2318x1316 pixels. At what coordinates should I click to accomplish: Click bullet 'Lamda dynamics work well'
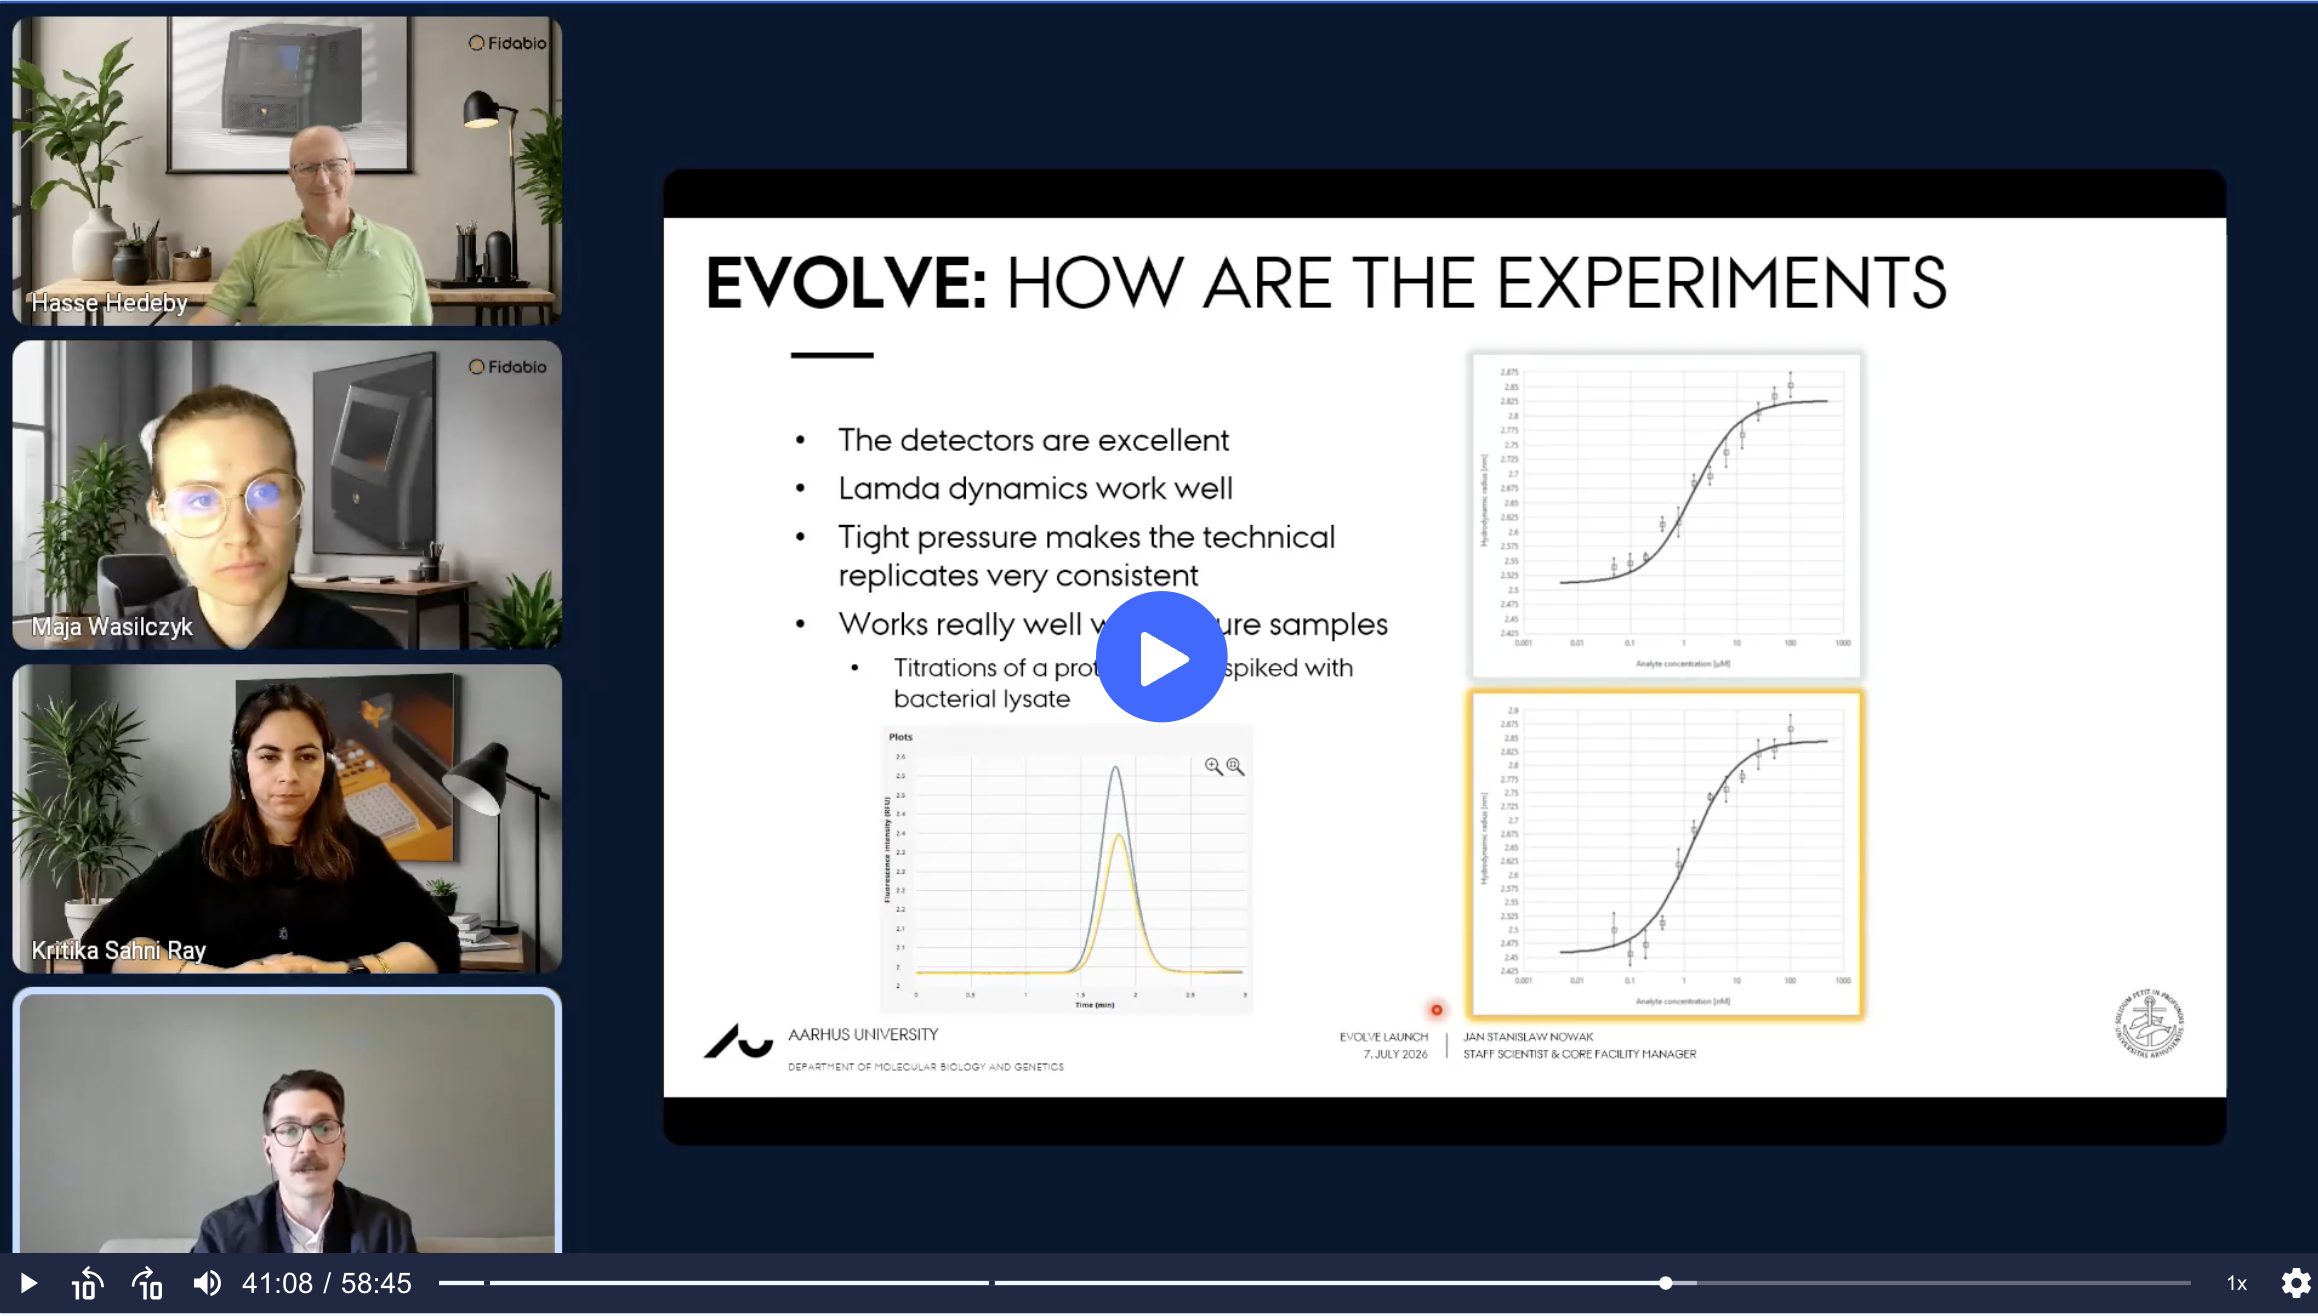pos(1035,488)
